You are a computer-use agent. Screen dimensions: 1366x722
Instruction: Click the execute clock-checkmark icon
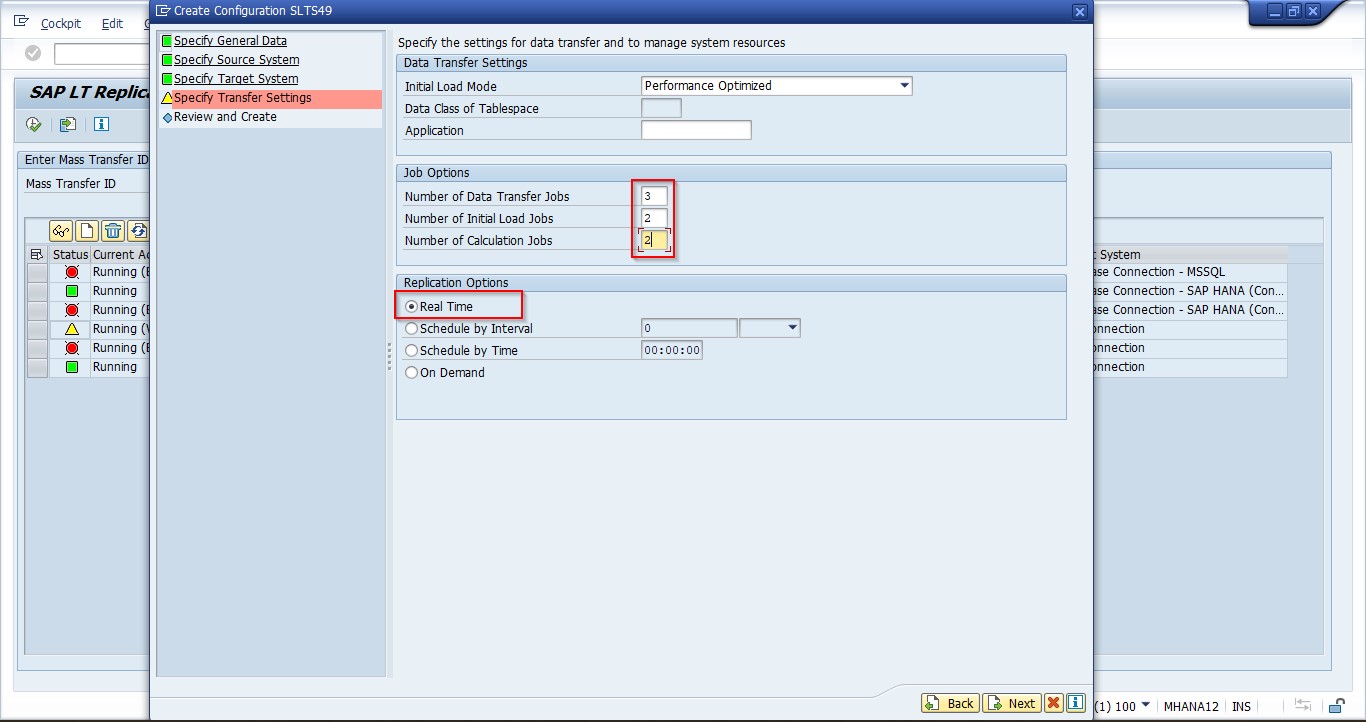[x=34, y=125]
